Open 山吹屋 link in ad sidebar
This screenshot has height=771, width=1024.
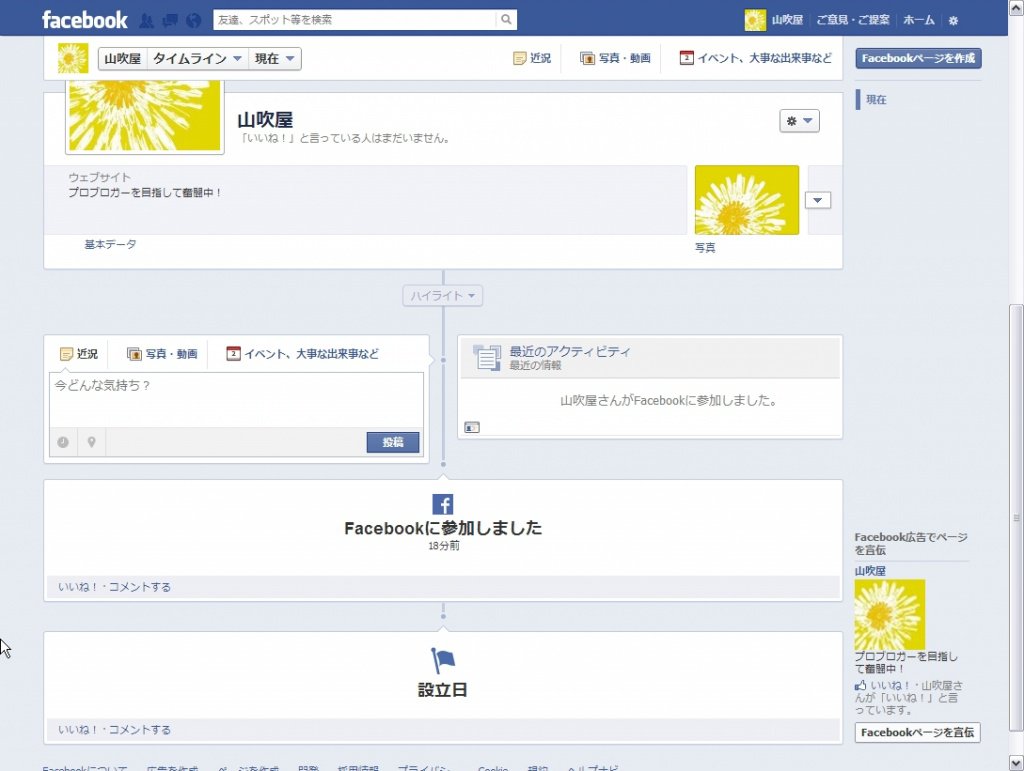pyautogui.click(x=870, y=571)
